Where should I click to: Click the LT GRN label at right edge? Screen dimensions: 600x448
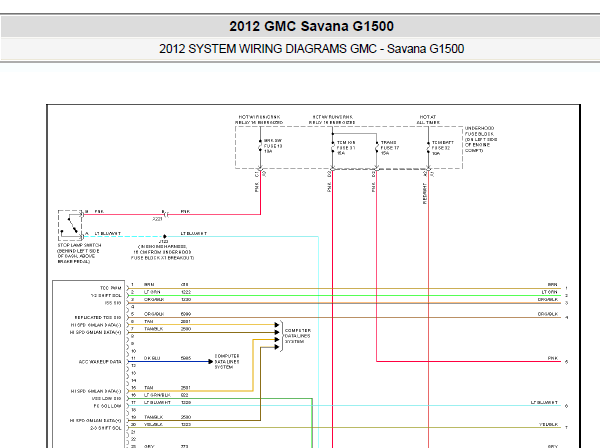point(549,292)
